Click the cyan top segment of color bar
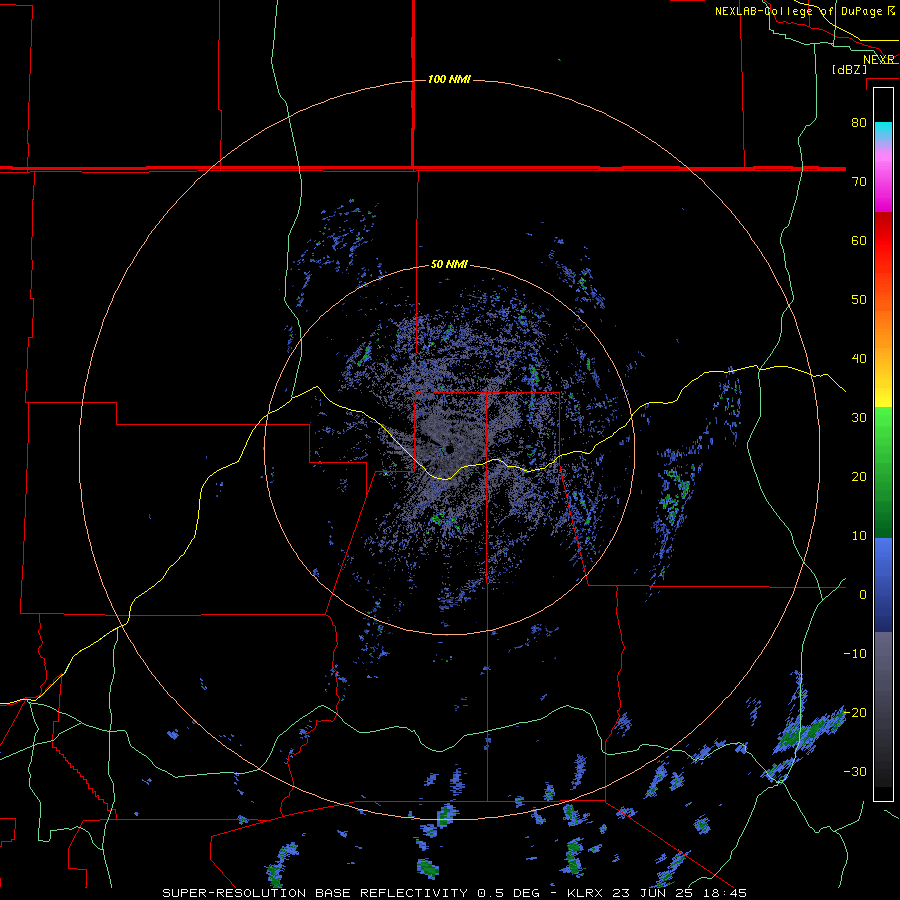The width and height of the screenshot is (900, 900). 883,129
